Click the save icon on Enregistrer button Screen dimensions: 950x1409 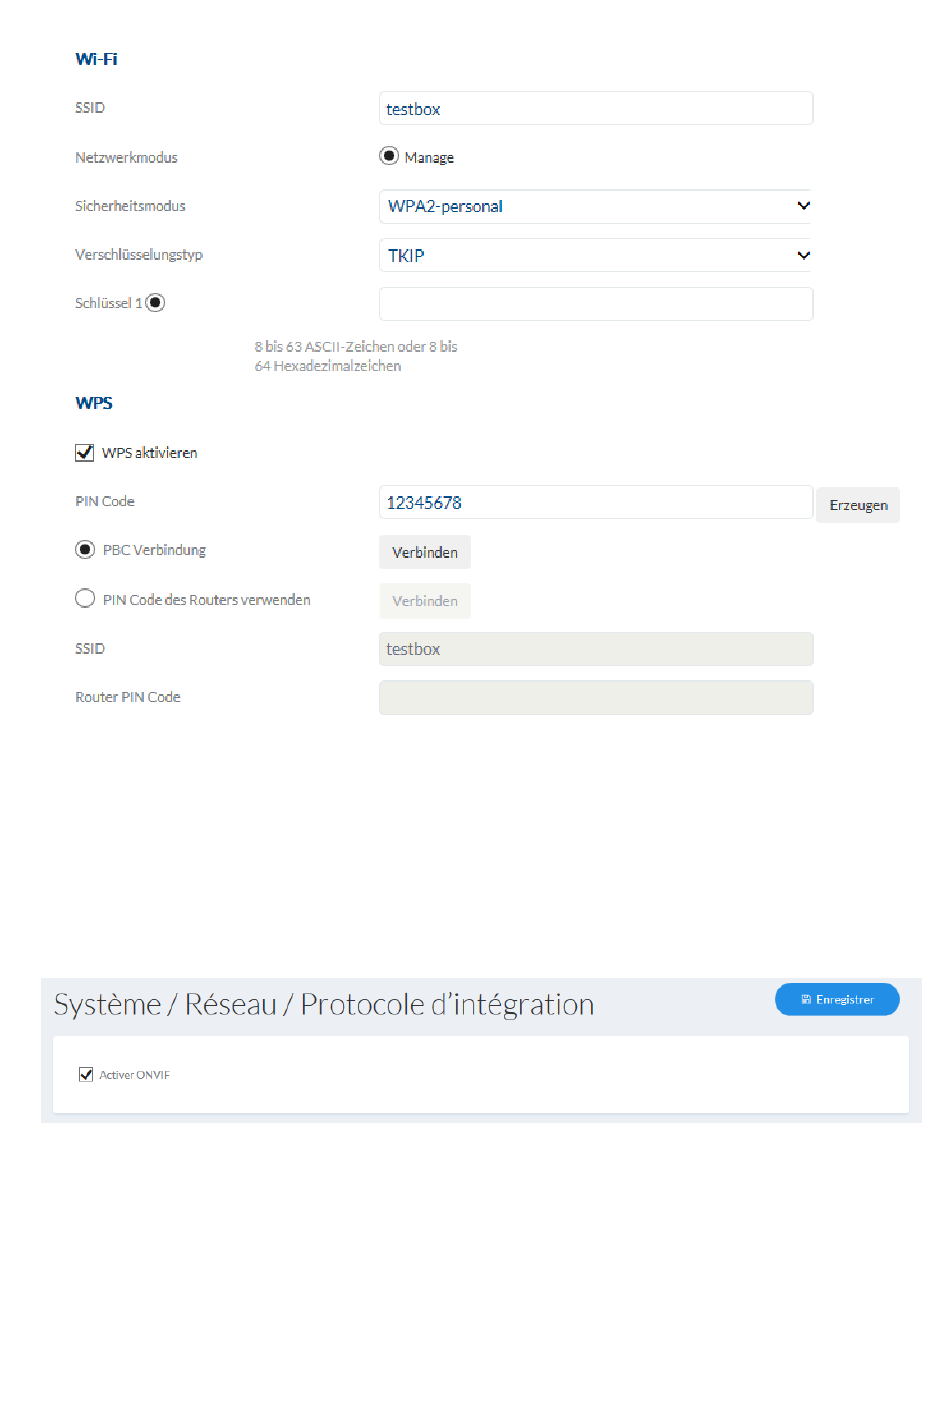[806, 1000]
